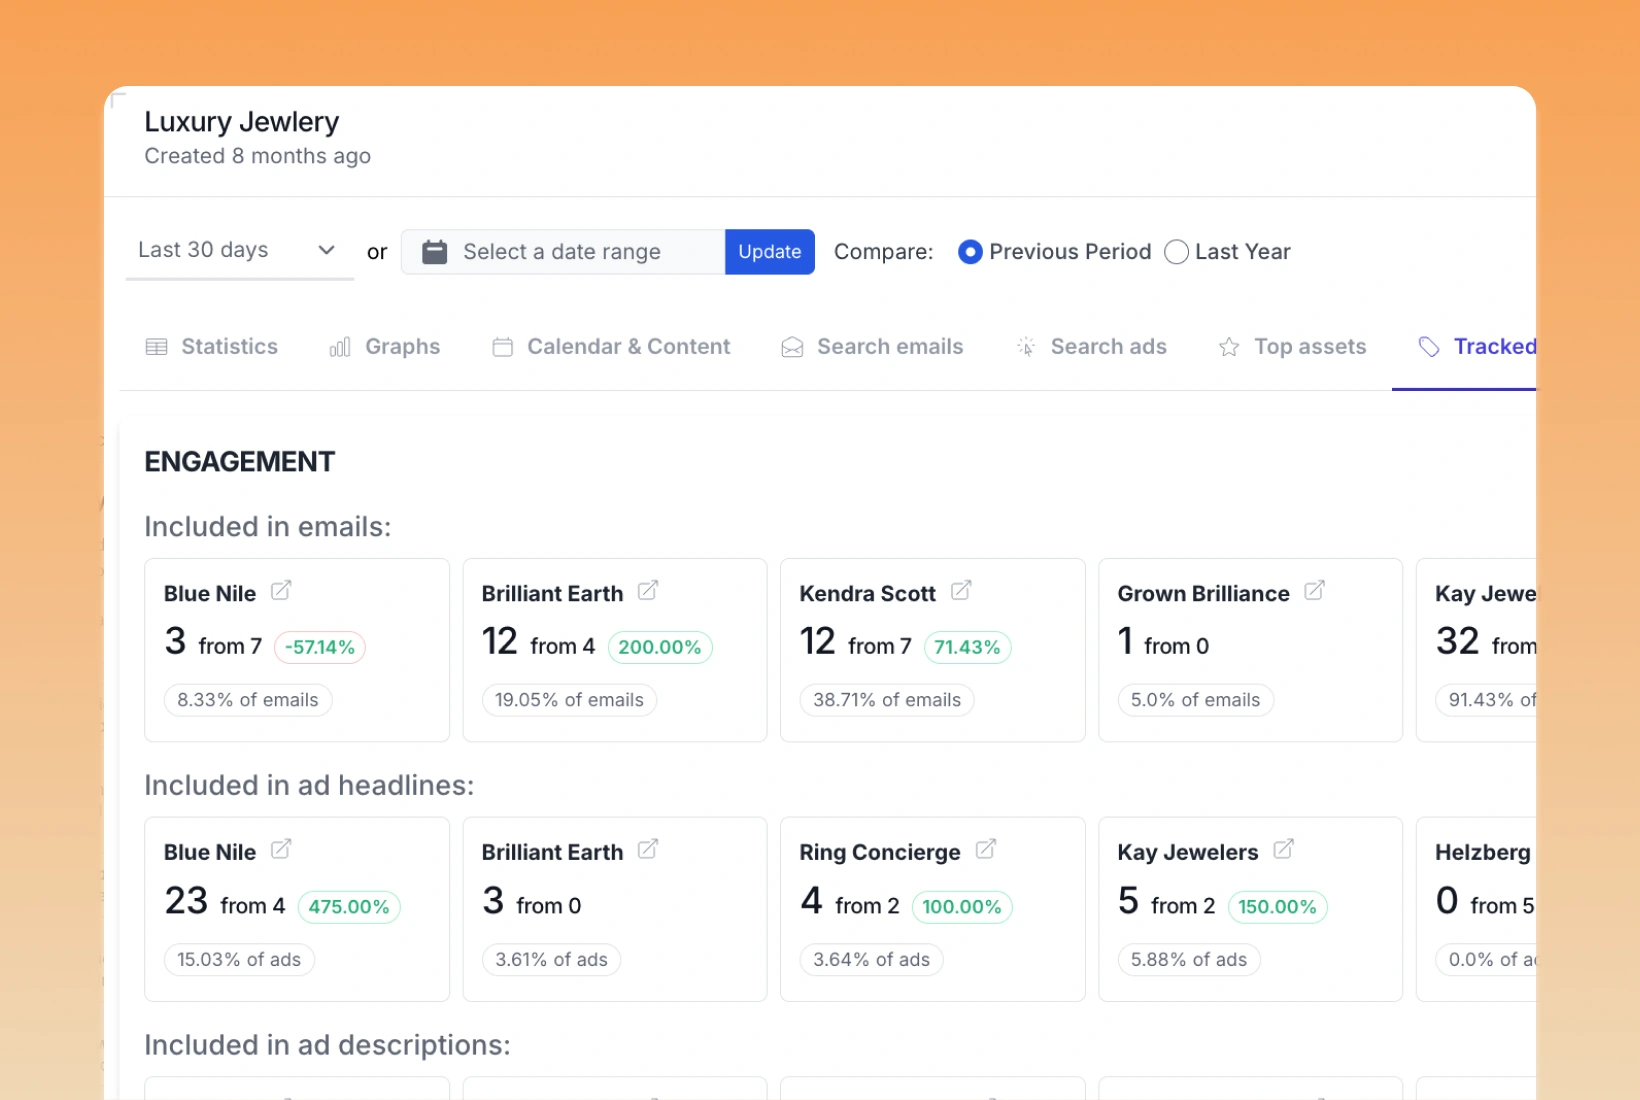Open Grown Brilliance external link icon

1315,591
